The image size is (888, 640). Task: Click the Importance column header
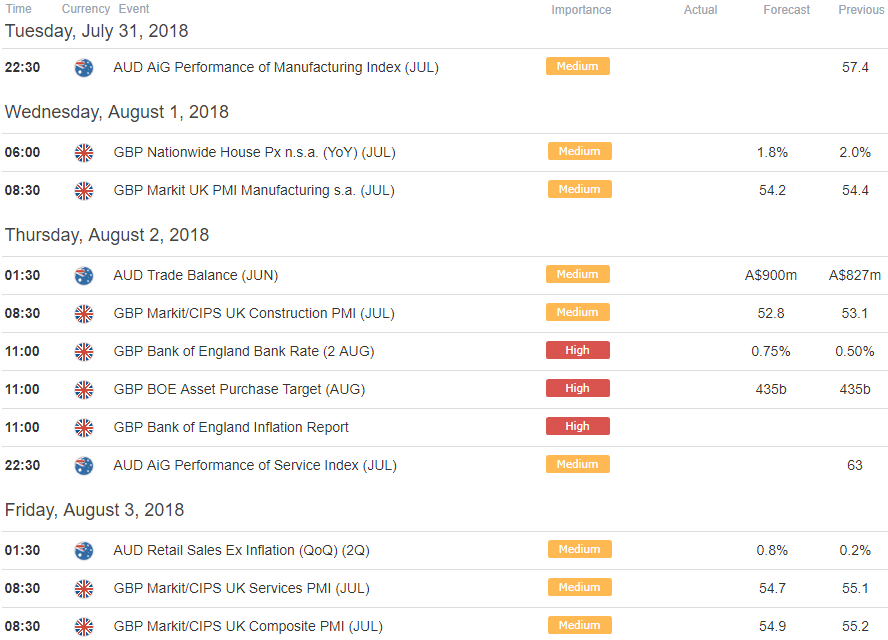point(581,10)
